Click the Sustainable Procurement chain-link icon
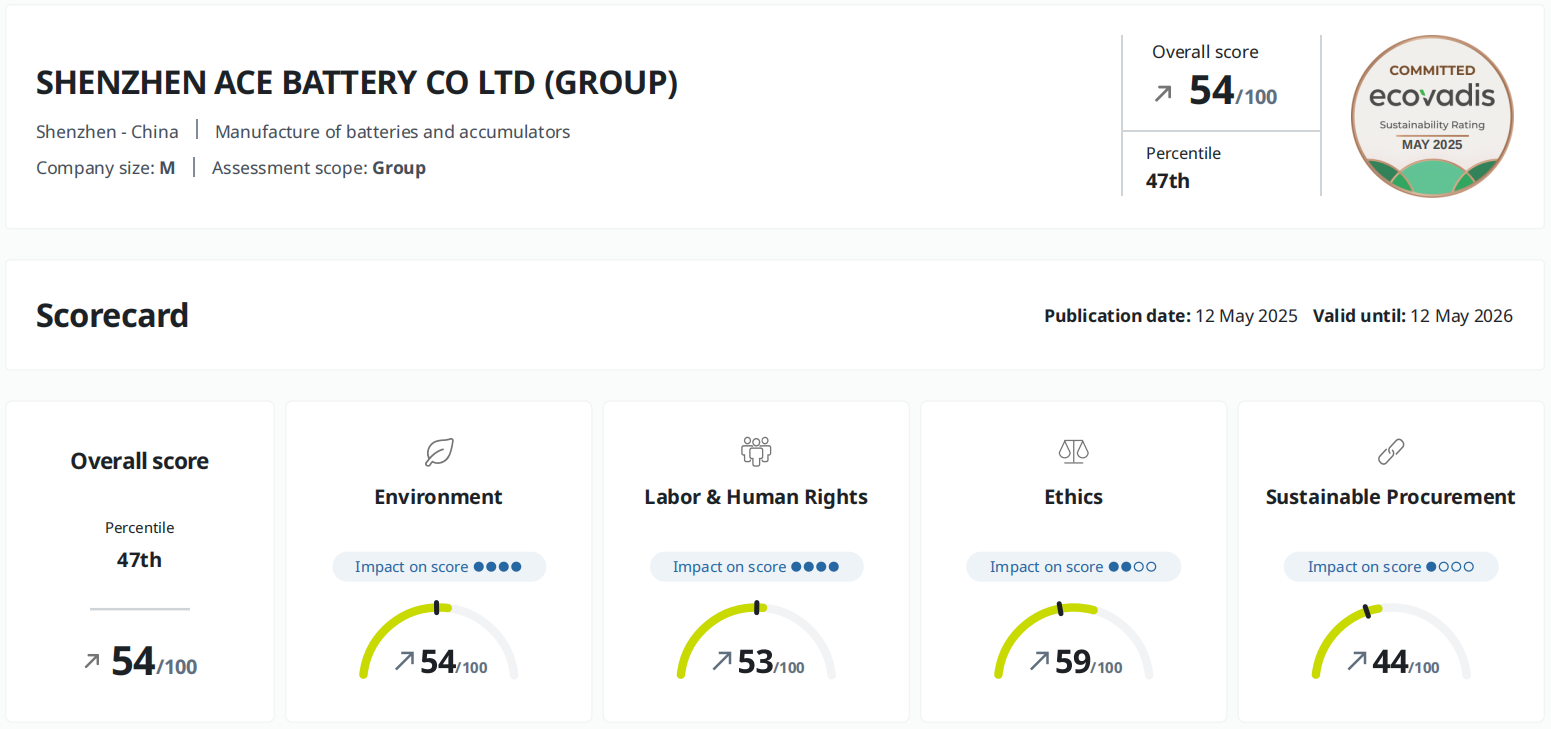Image resolution: width=1551 pixels, height=729 pixels. 1390,452
